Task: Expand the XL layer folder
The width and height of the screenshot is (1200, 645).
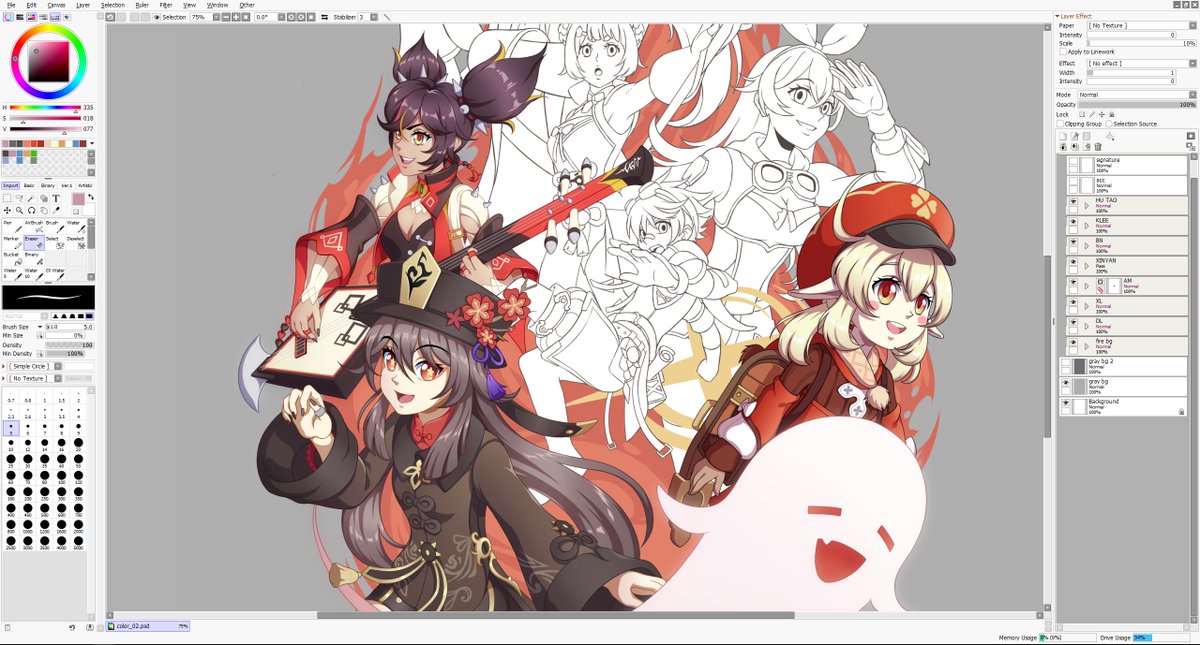Action: point(1086,304)
